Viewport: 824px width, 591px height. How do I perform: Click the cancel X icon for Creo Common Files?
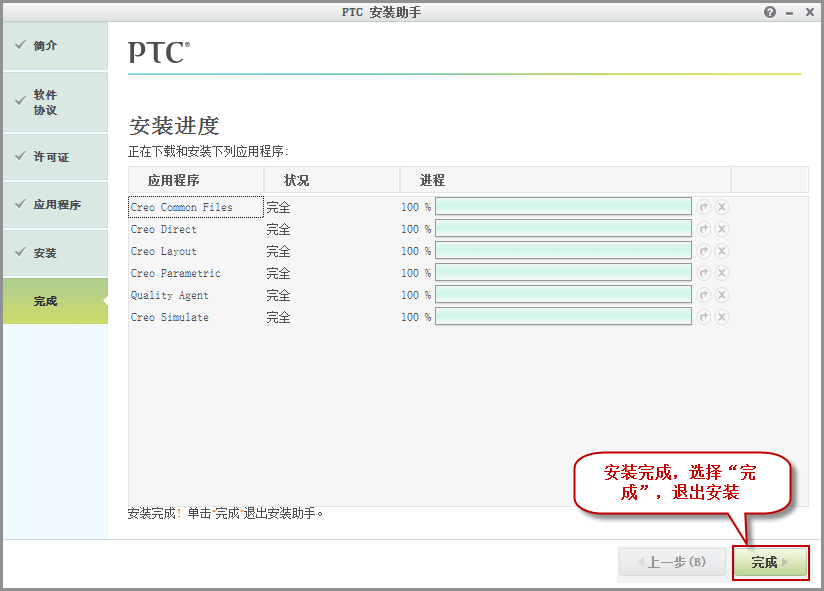[x=722, y=207]
